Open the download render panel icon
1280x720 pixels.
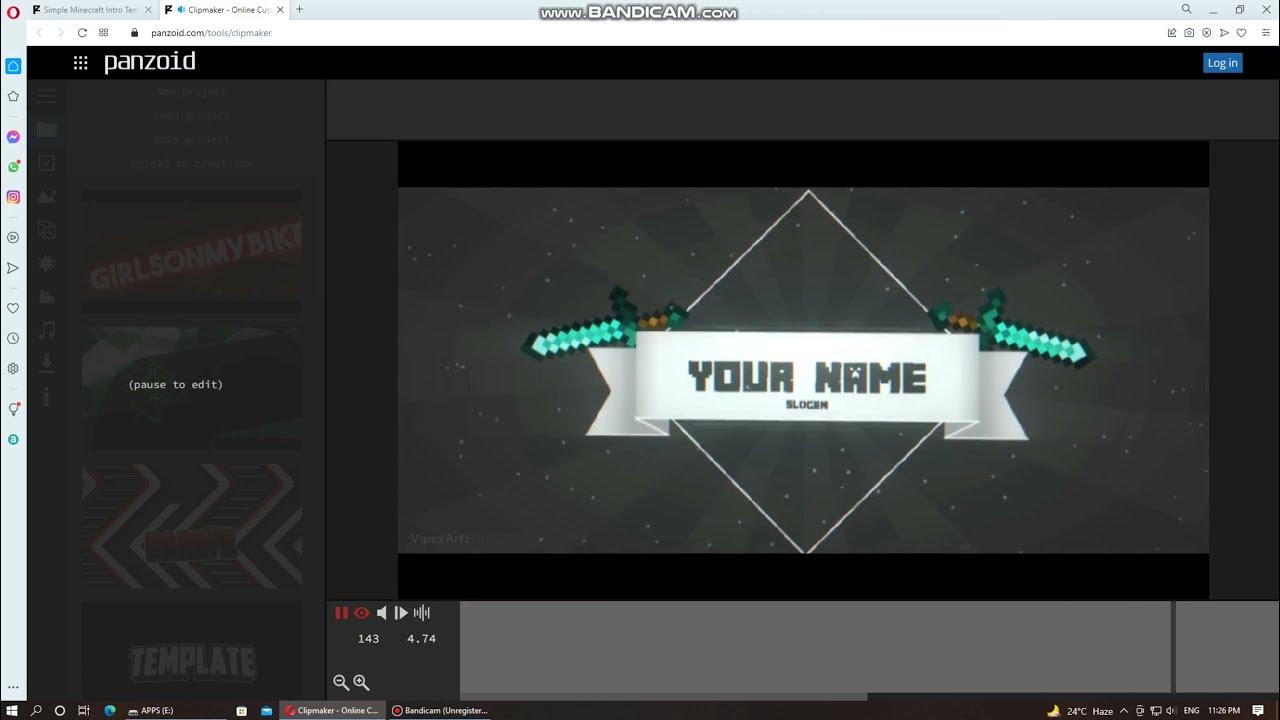tap(46, 363)
